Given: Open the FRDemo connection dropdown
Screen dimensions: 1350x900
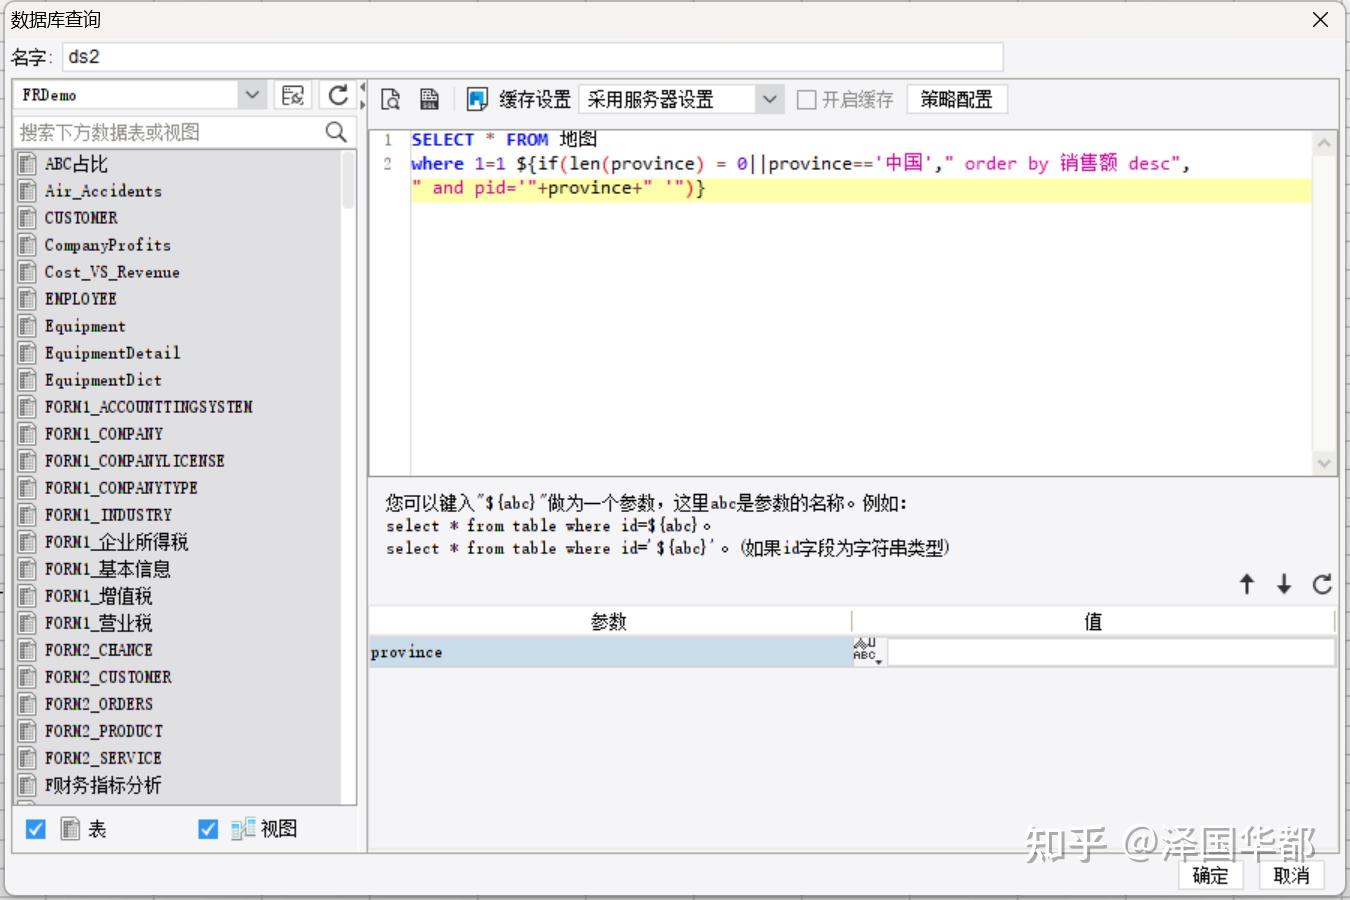Looking at the screenshot, I should tap(251, 94).
